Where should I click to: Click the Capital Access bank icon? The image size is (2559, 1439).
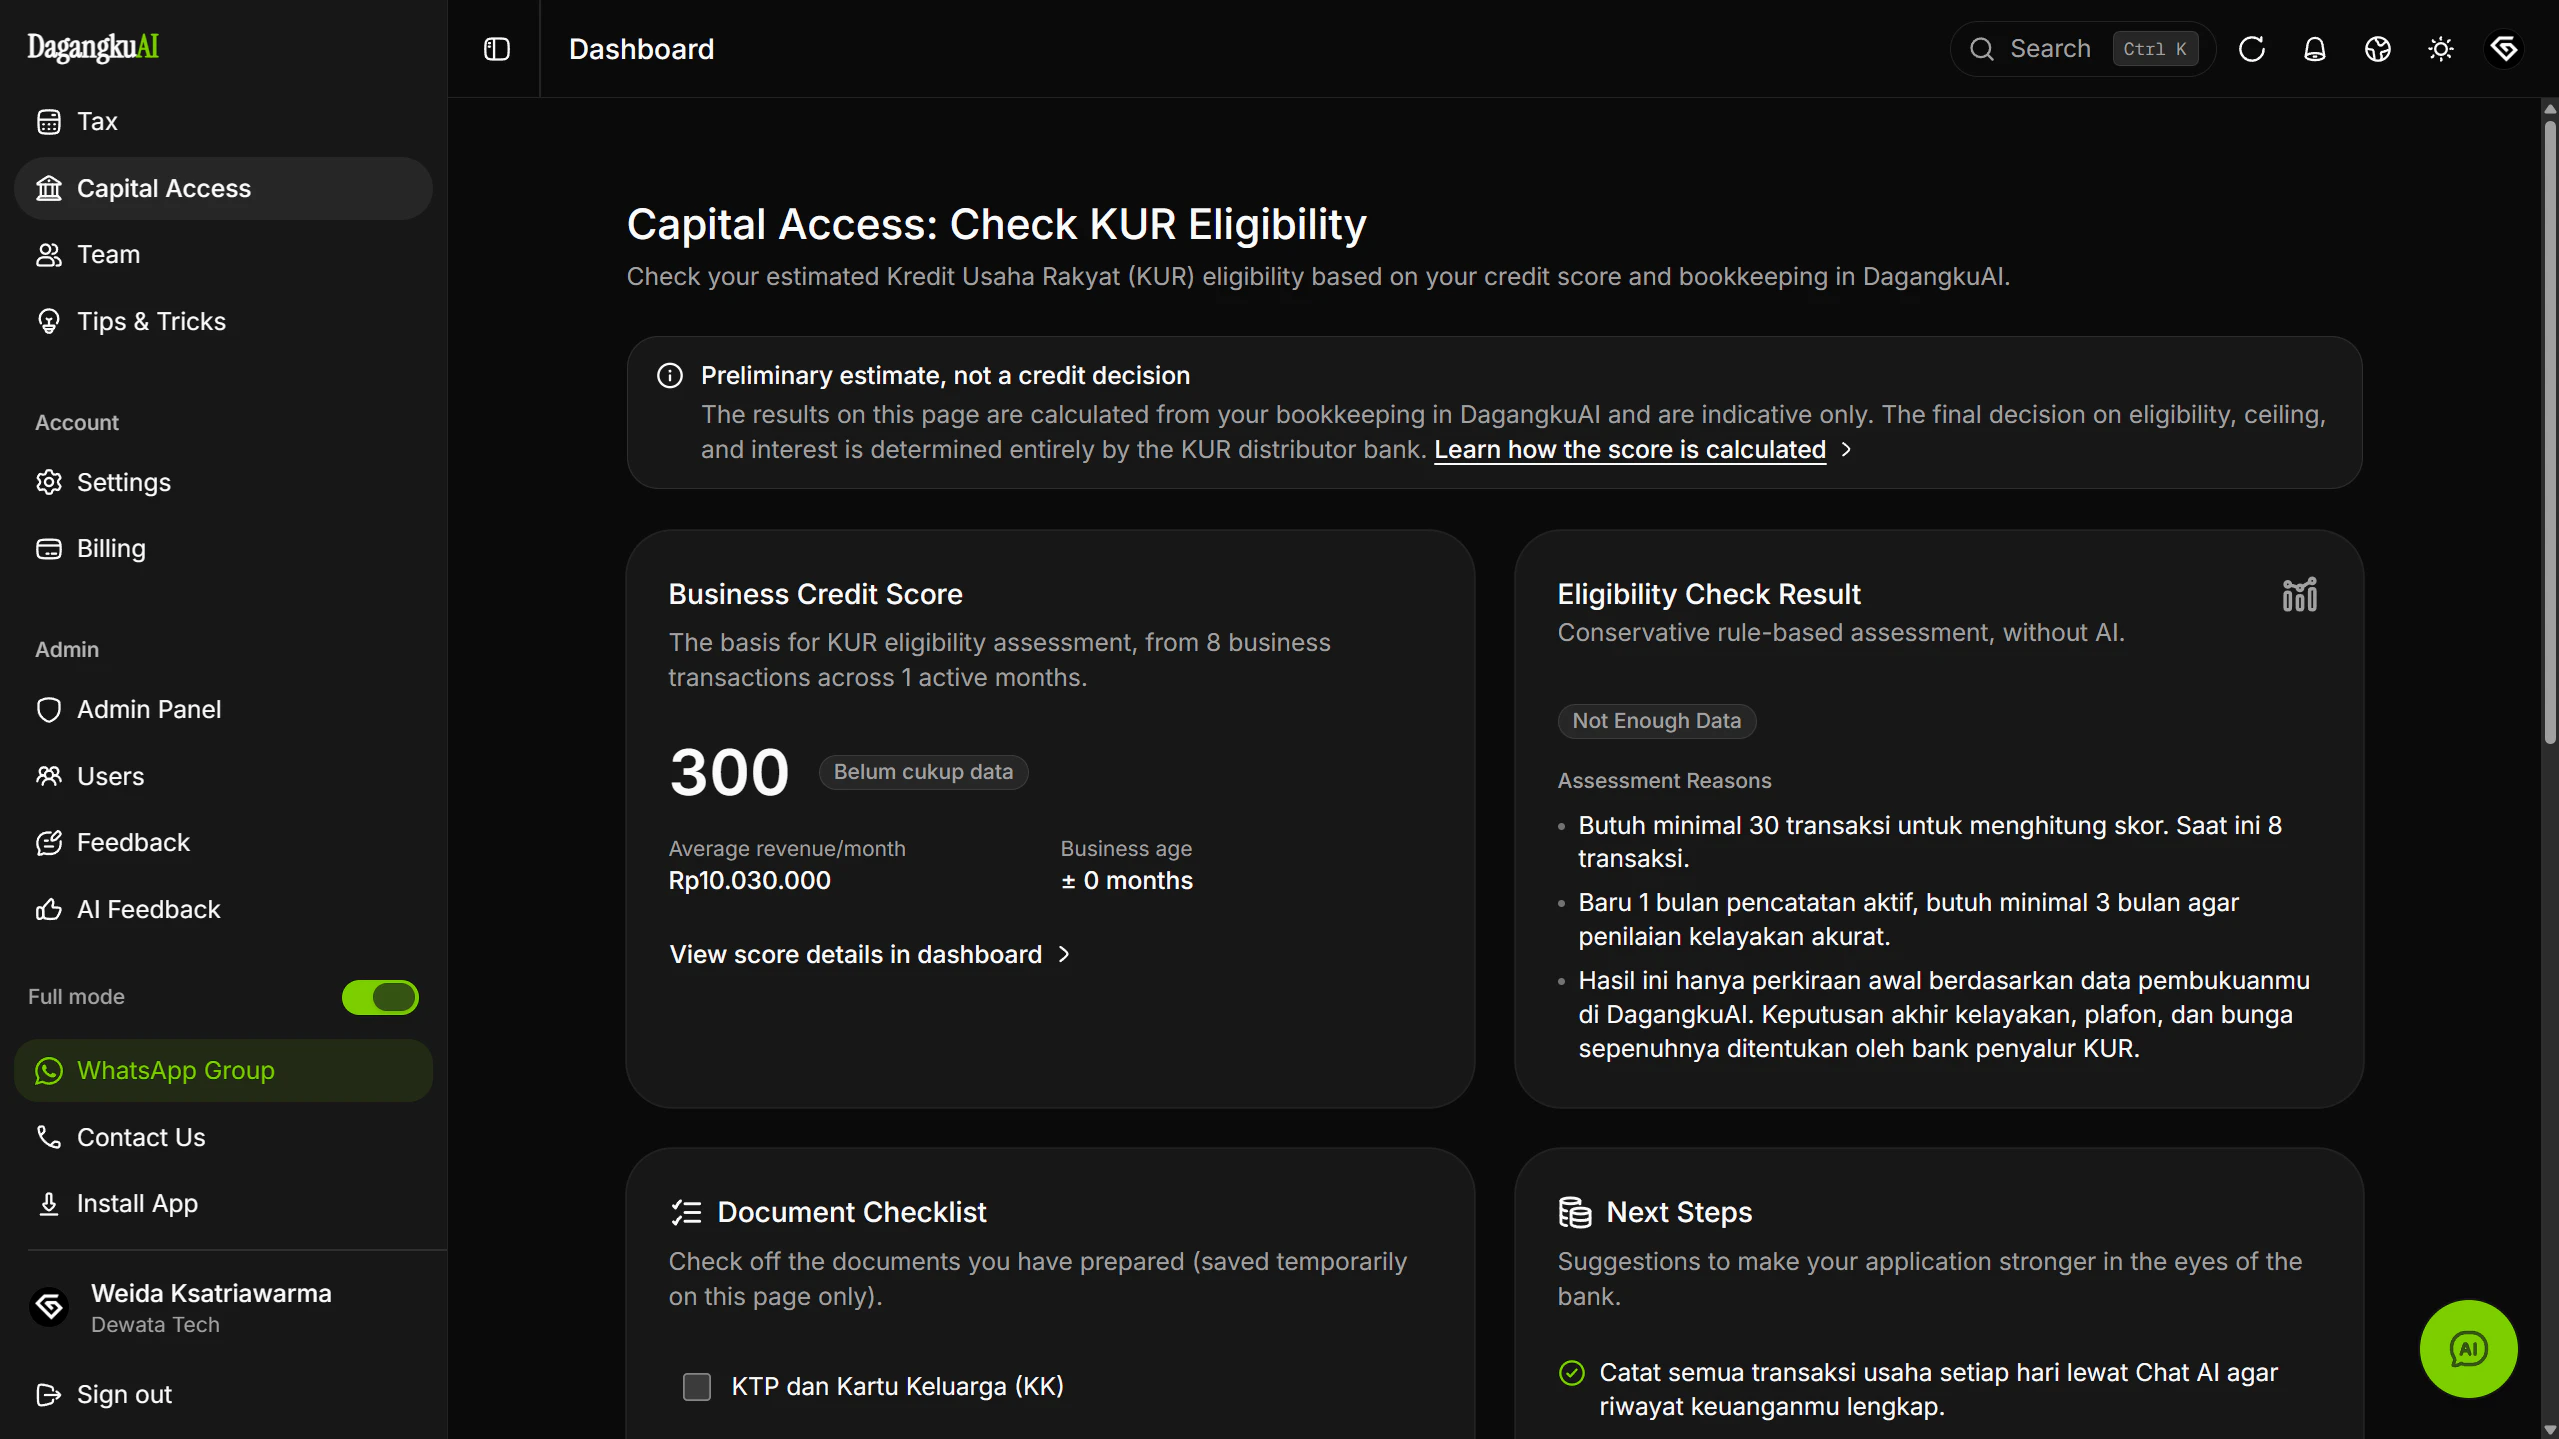pos(49,188)
